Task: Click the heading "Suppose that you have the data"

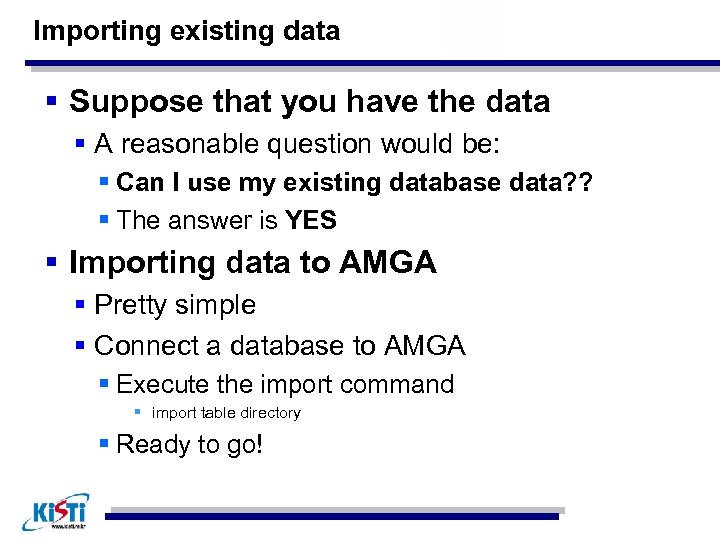Action: 310,102
